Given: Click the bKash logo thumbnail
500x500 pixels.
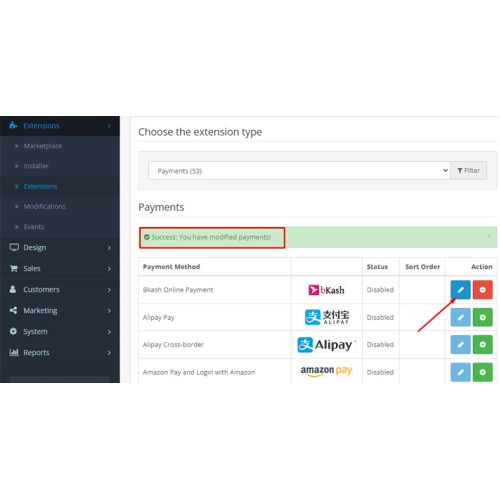Looking at the screenshot, I should pos(326,290).
